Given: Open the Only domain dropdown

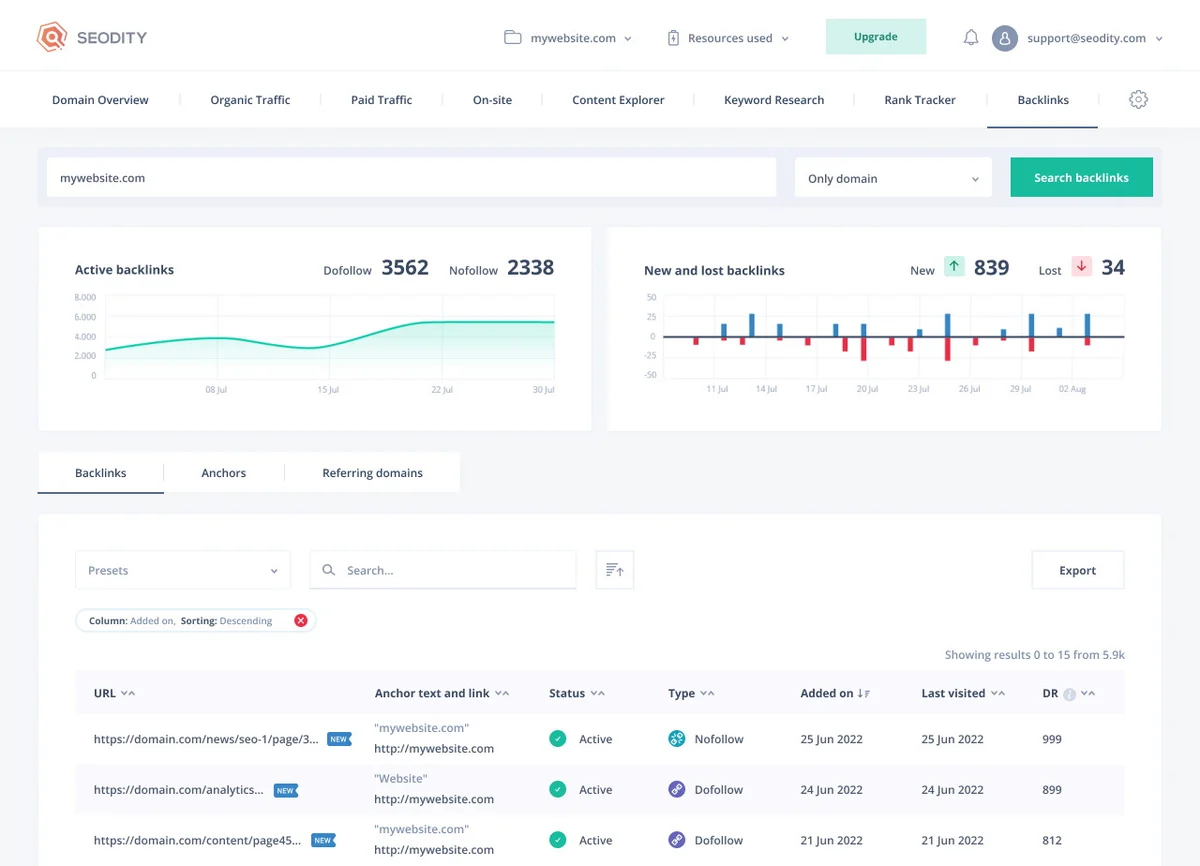Looking at the screenshot, I should 892,178.
